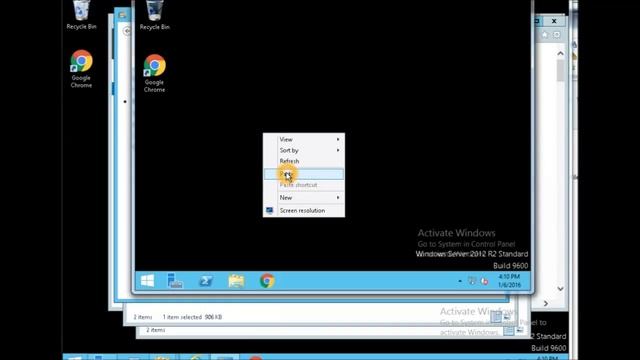Click the scroll up arrow in the background window

560,53
